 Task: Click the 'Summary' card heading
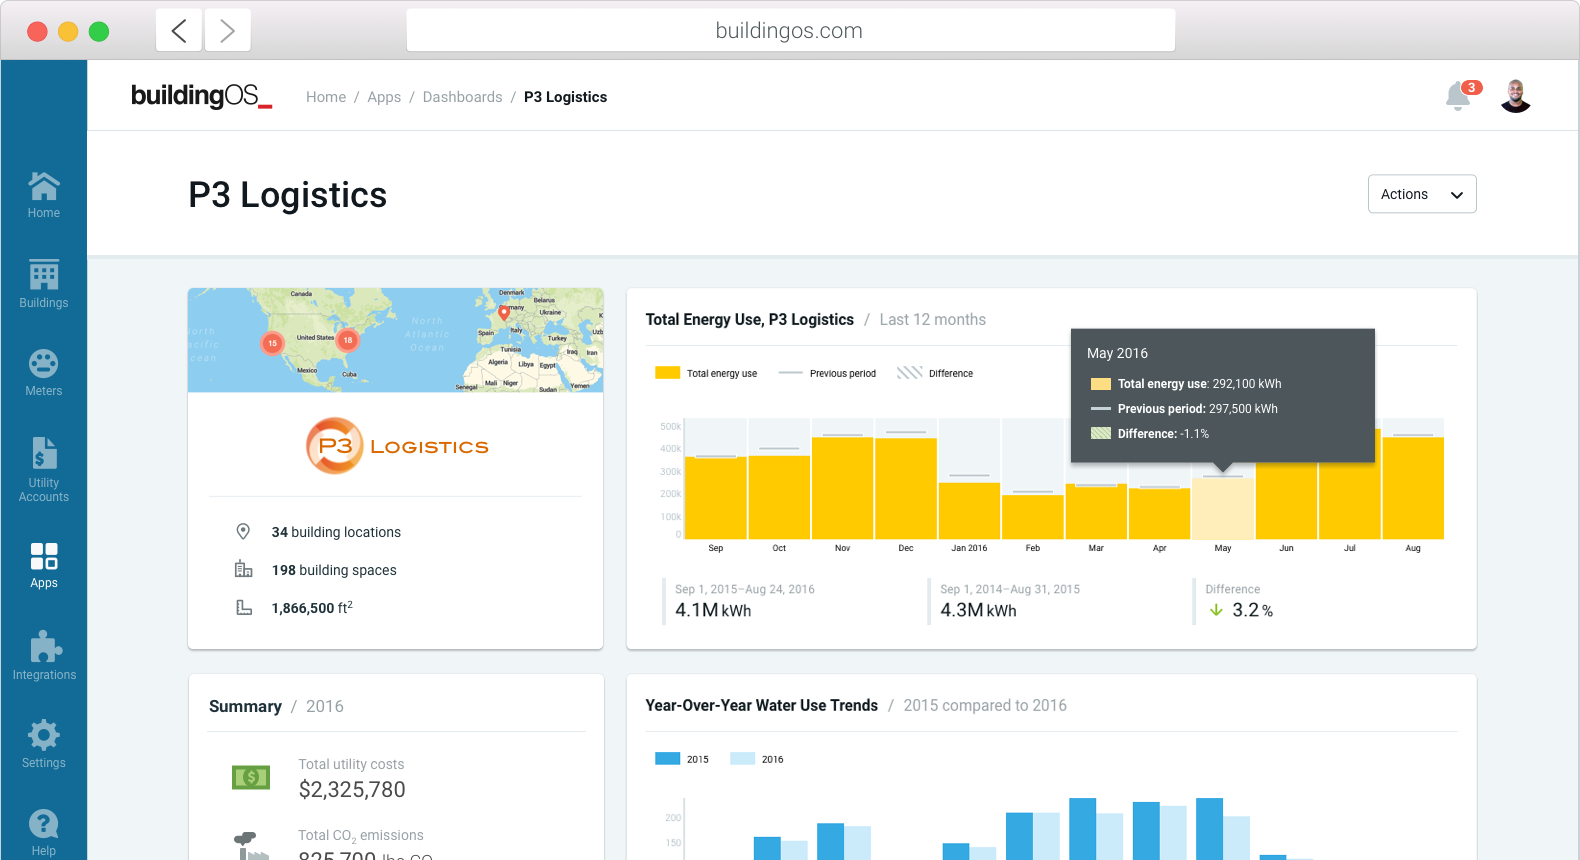click(245, 706)
